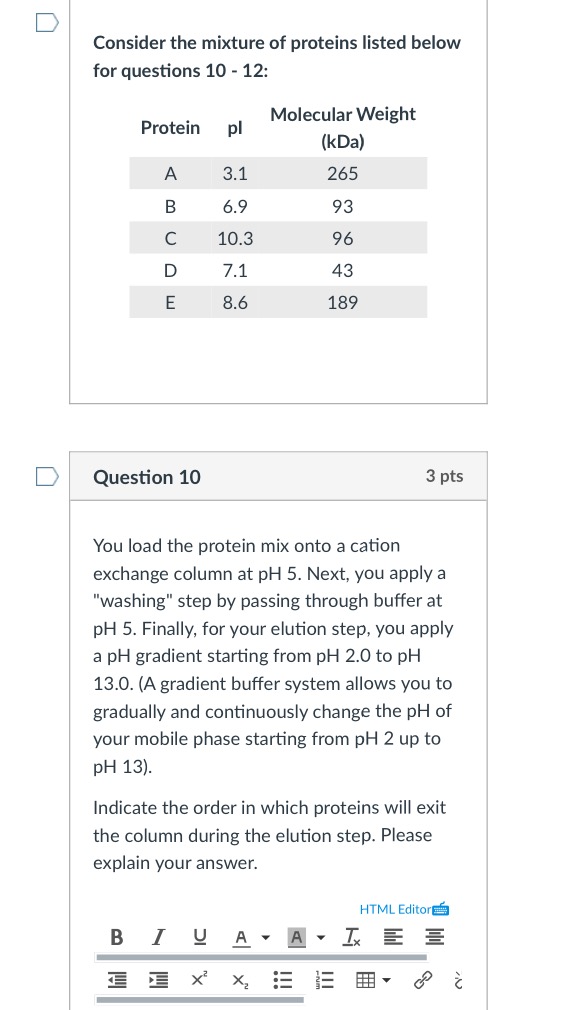Image resolution: width=563 pixels, height=1010 pixels.
Task: Clear formatting with the Tx icon
Action: coord(352,937)
